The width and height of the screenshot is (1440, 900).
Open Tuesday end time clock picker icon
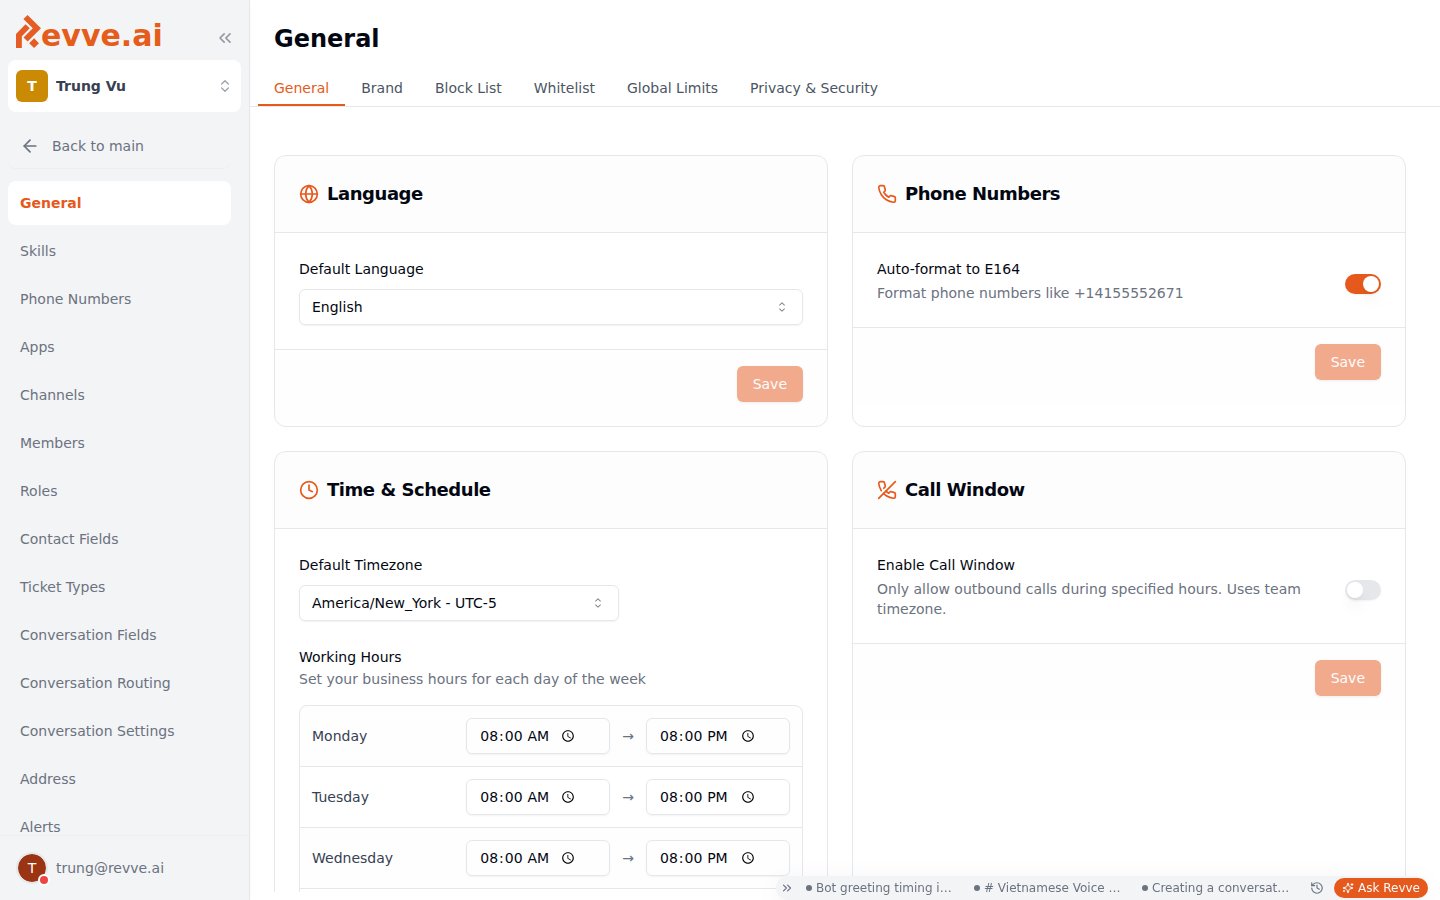coord(748,797)
